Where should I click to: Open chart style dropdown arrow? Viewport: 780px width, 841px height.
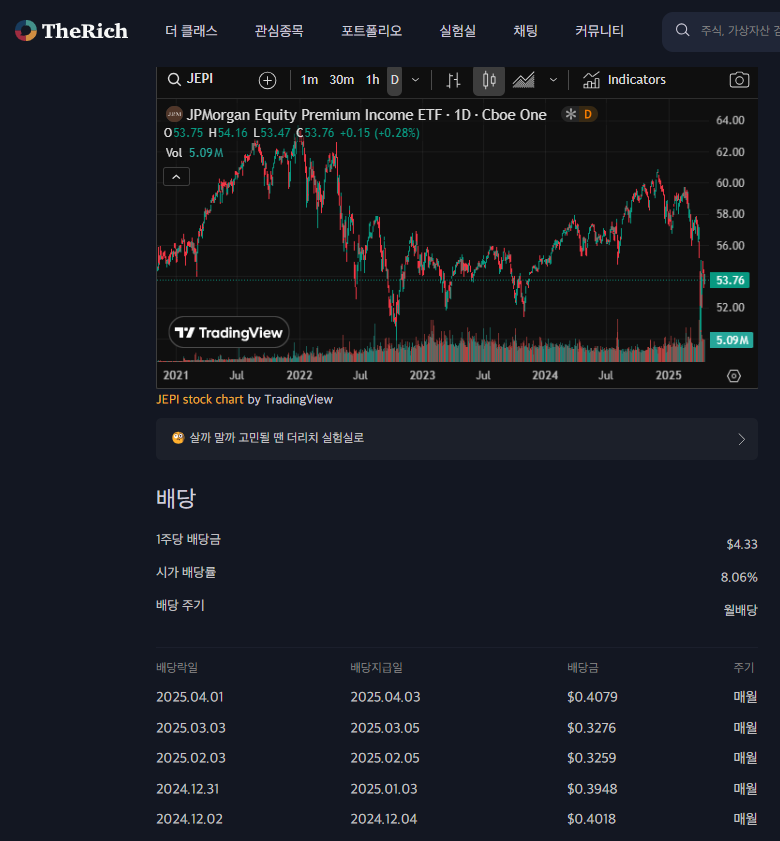[553, 80]
